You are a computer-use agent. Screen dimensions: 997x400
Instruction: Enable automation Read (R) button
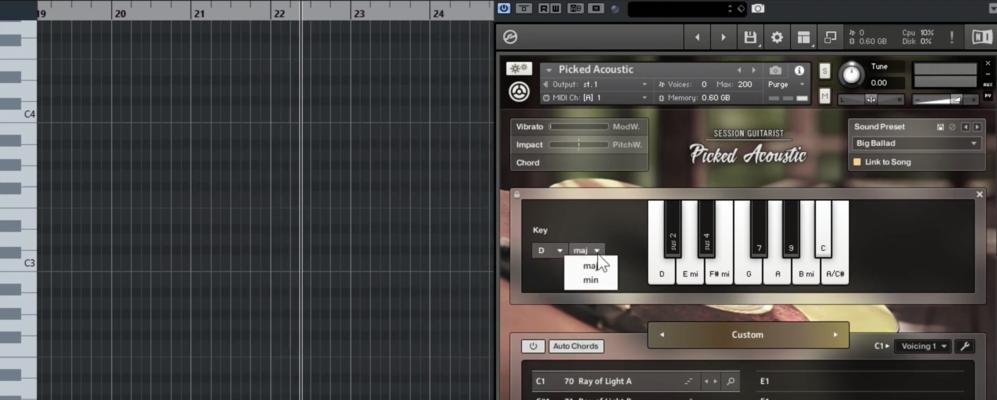544,8
